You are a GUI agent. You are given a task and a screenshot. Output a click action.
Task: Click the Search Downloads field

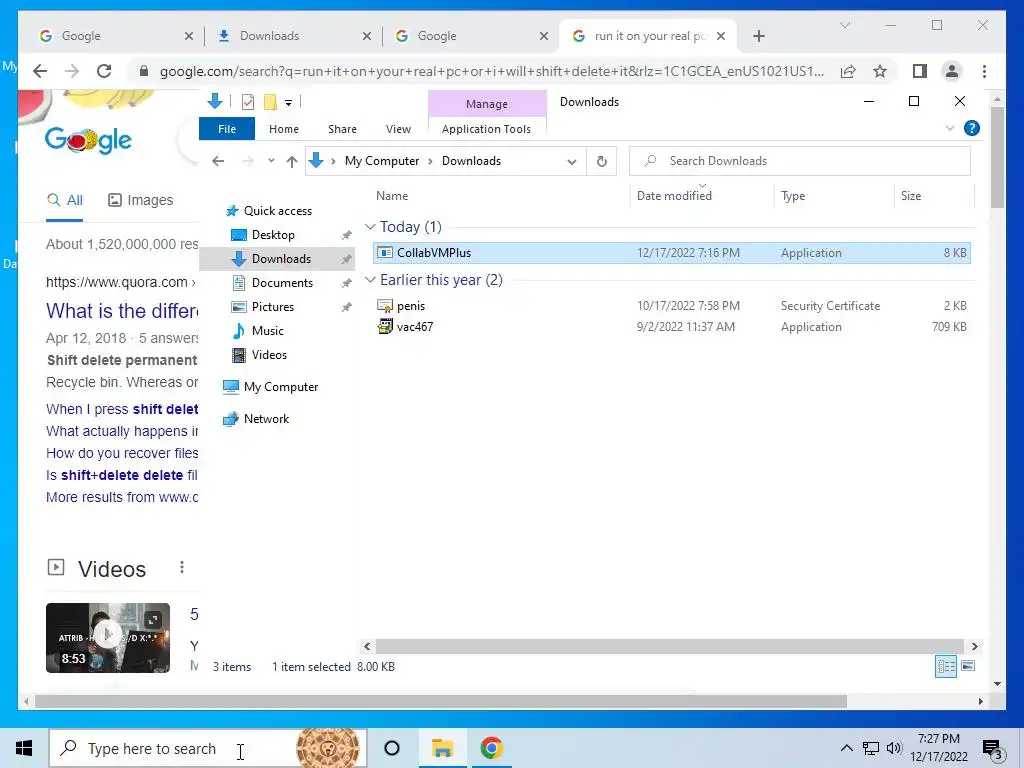(799, 161)
